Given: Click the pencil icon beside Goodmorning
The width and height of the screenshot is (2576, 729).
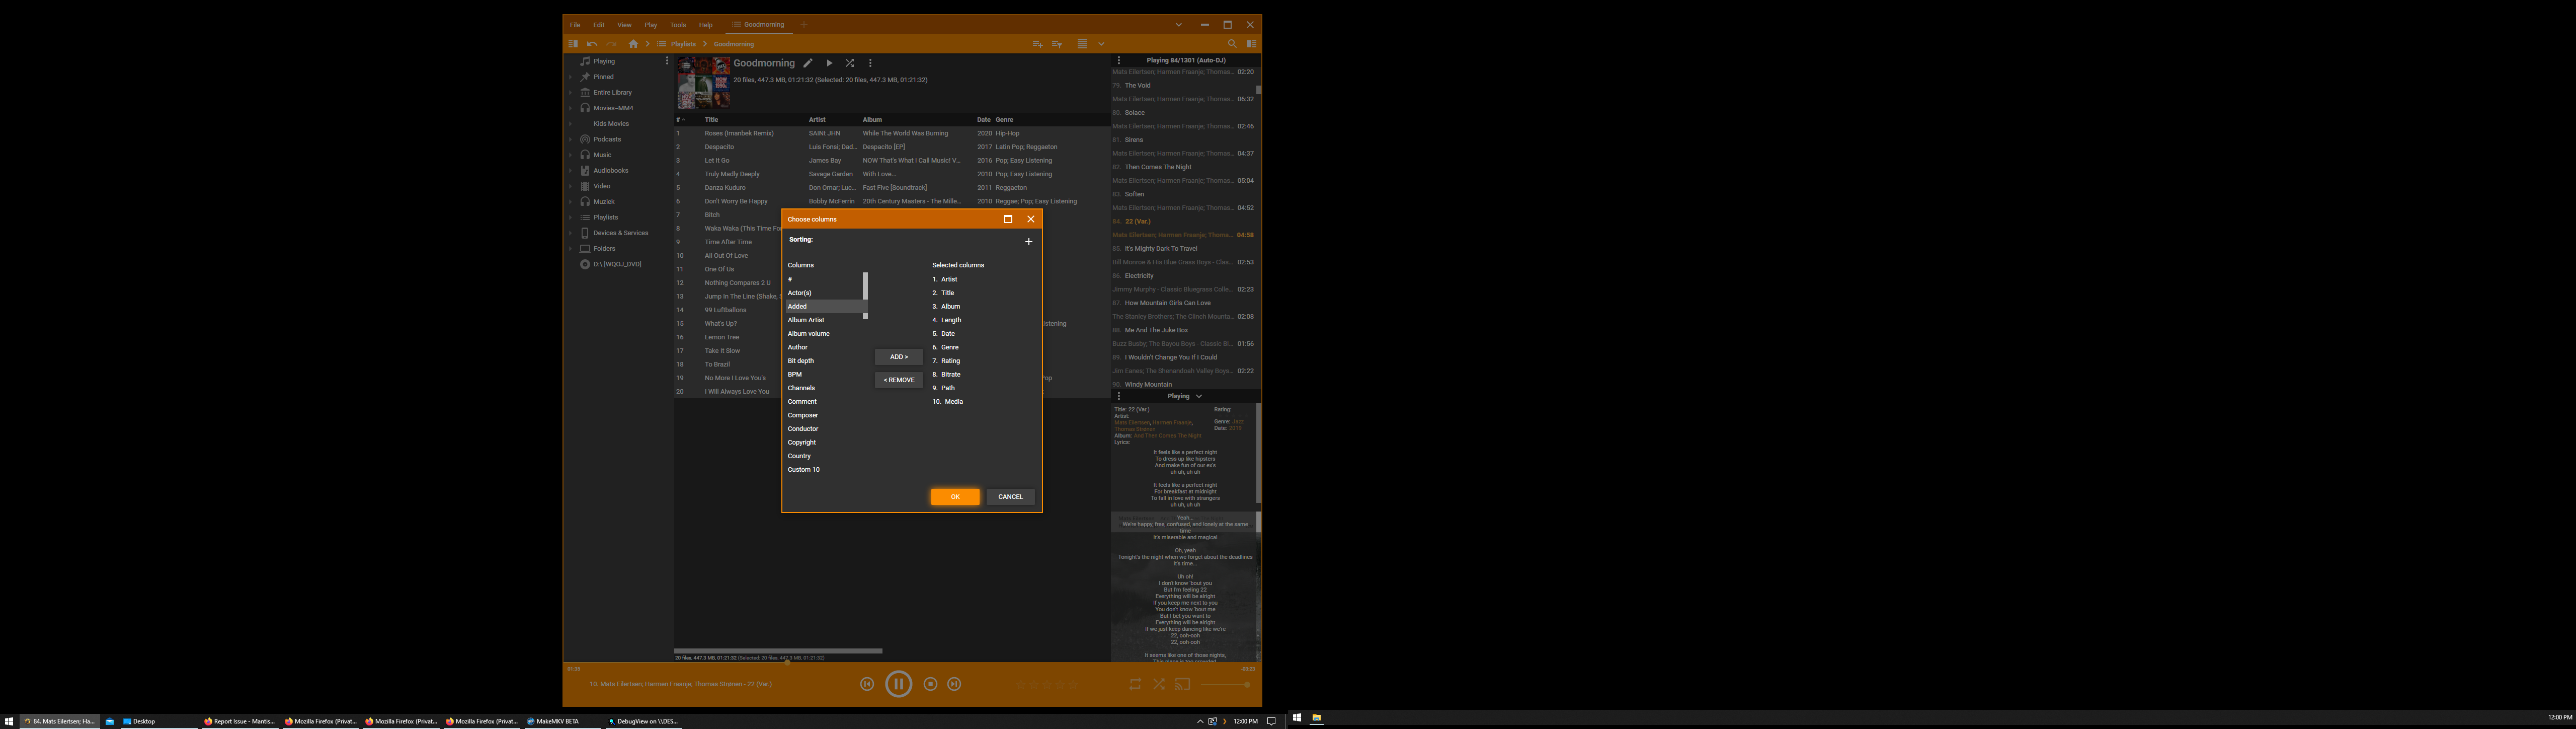Looking at the screenshot, I should click(808, 63).
